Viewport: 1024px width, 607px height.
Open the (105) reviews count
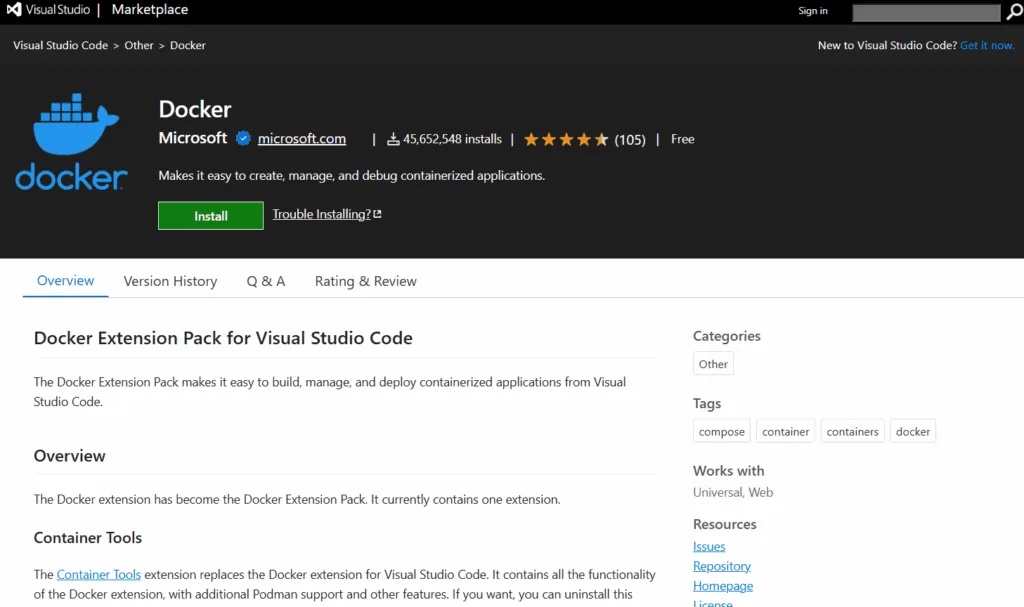(x=630, y=140)
